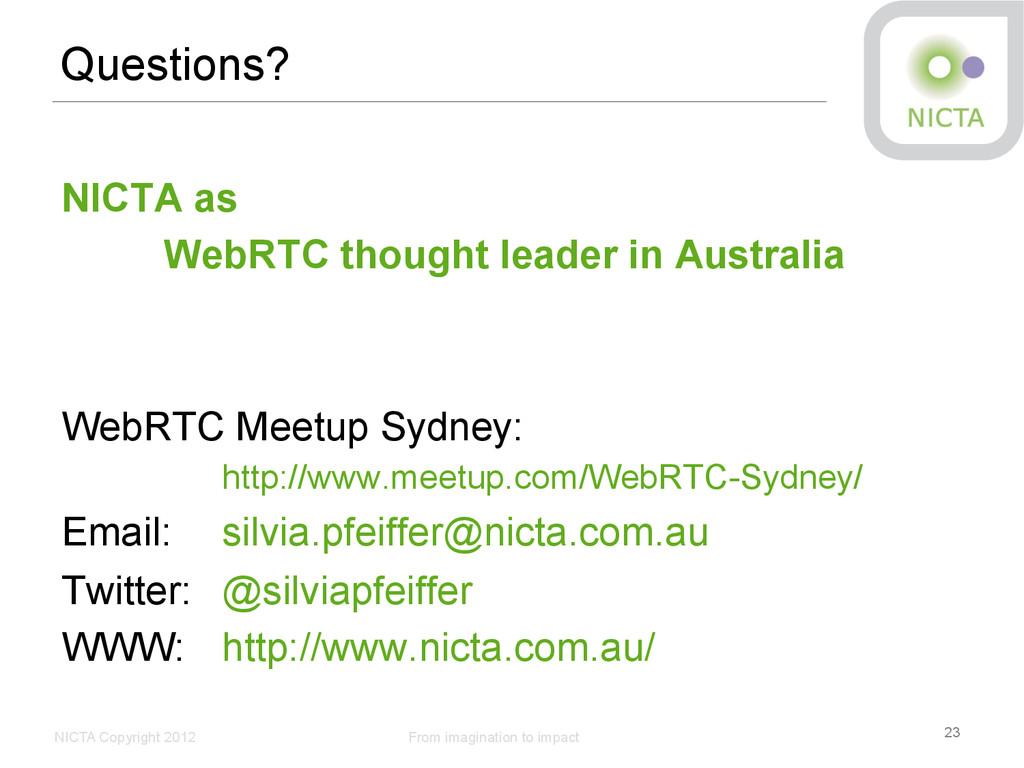Click the slide number 23
Image resolution: width=1024 pixels, height=768 pixels.
click(x=952, y=732)
